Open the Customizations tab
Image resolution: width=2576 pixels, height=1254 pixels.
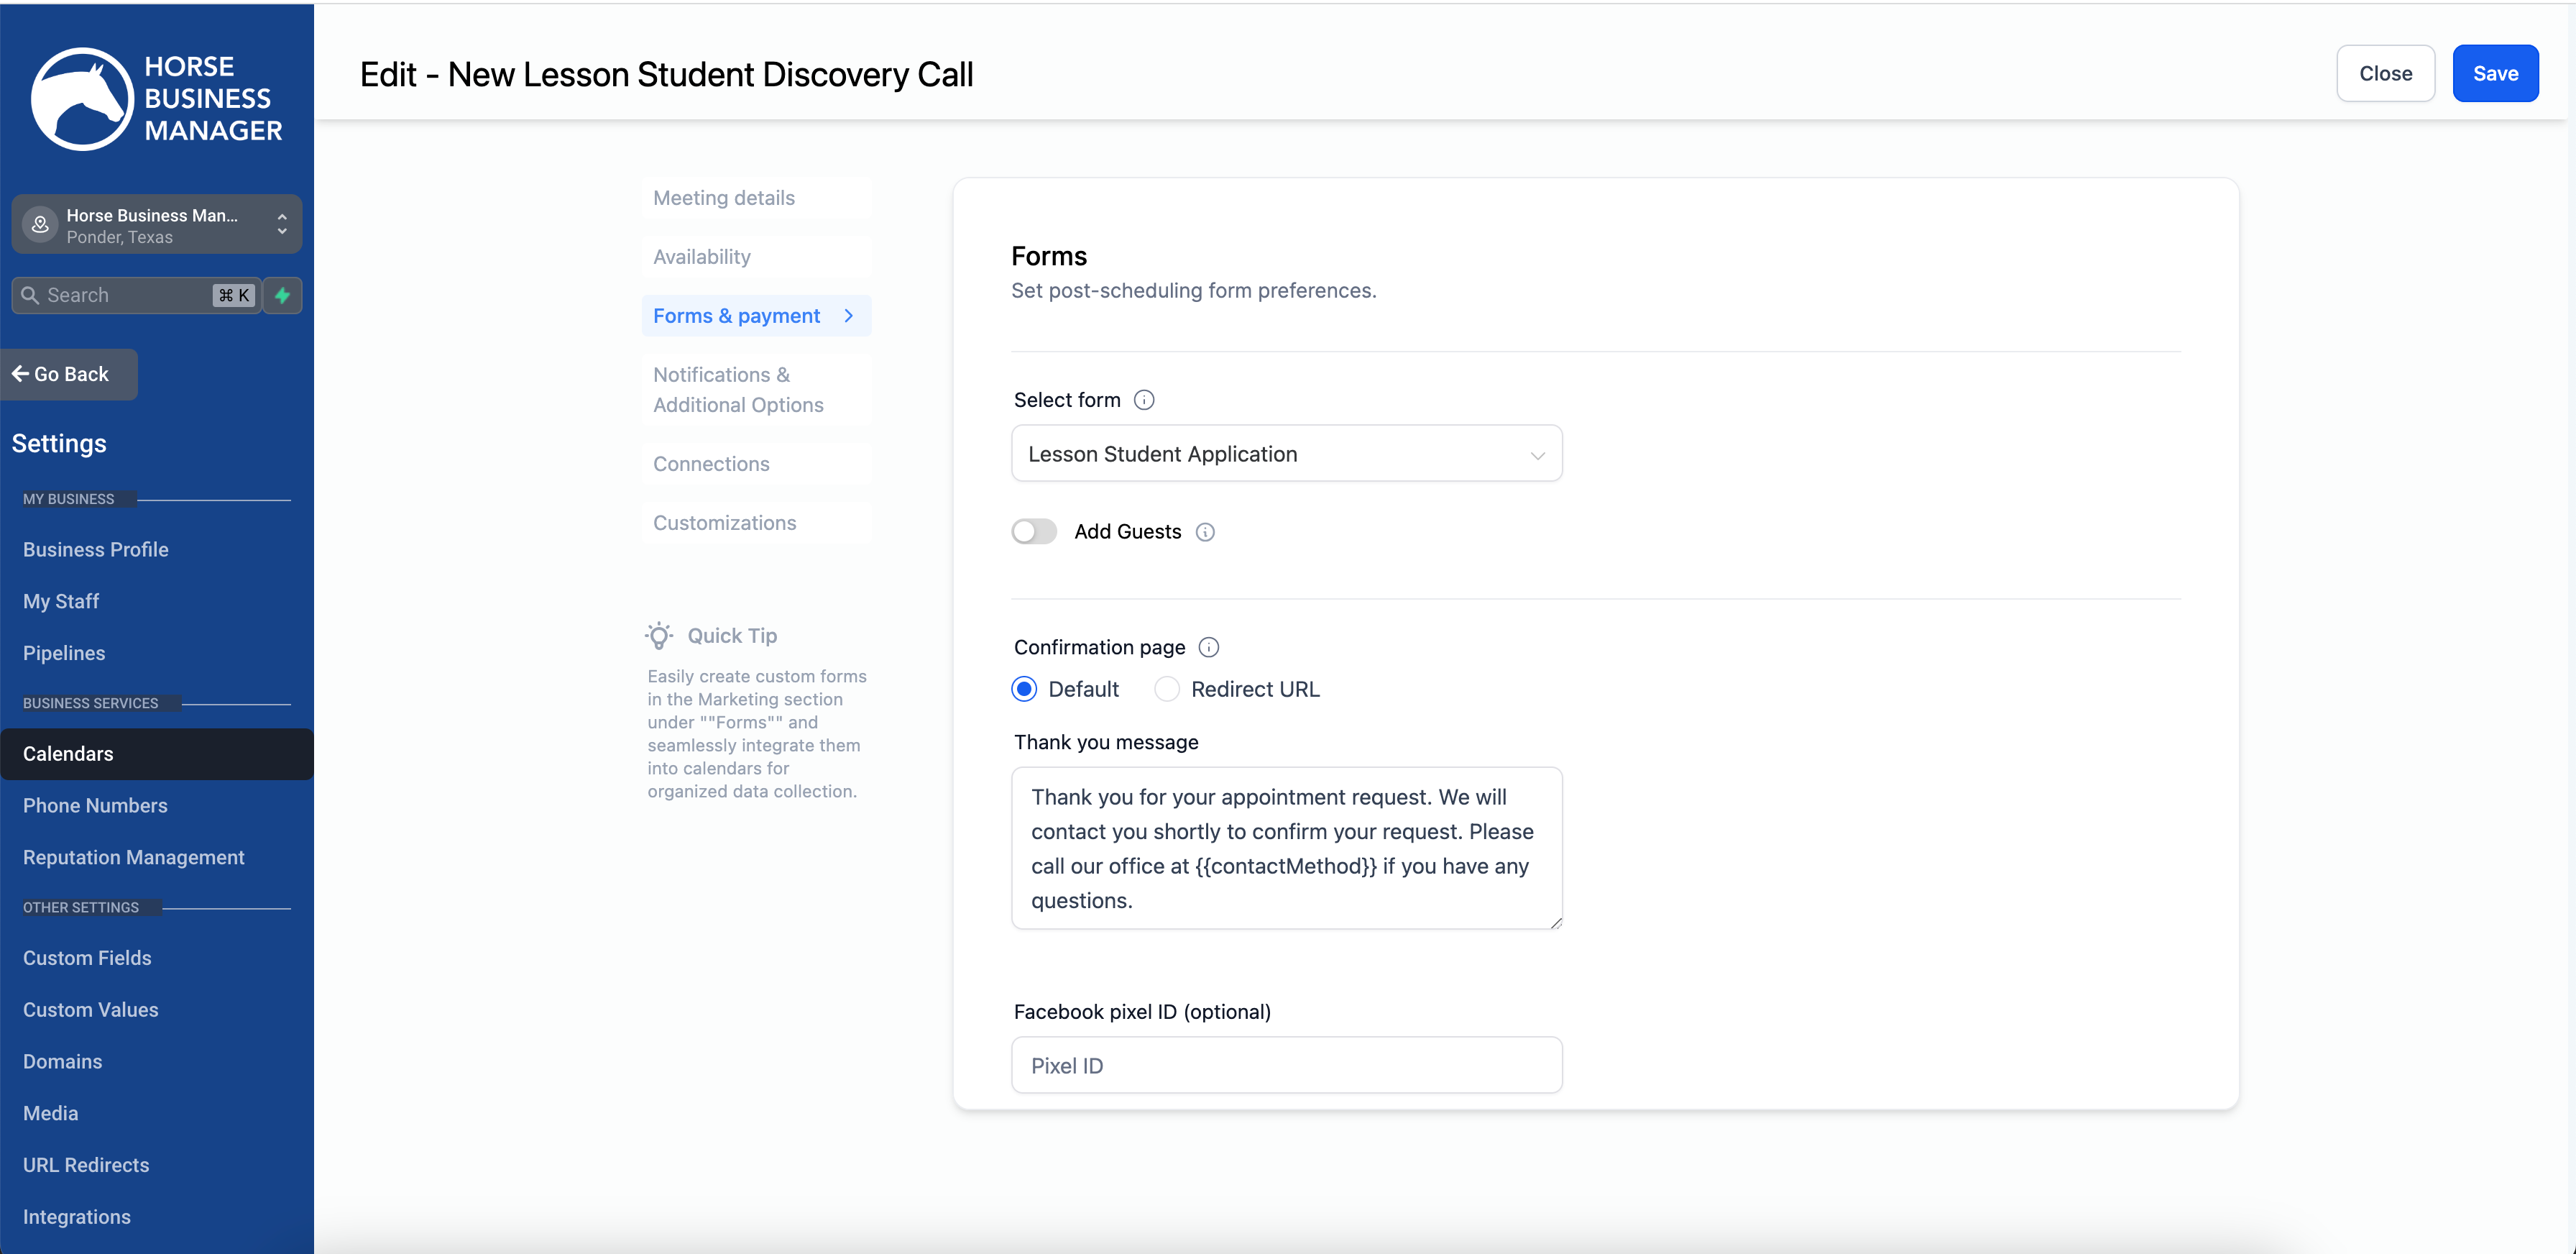[x=756, y=523]
